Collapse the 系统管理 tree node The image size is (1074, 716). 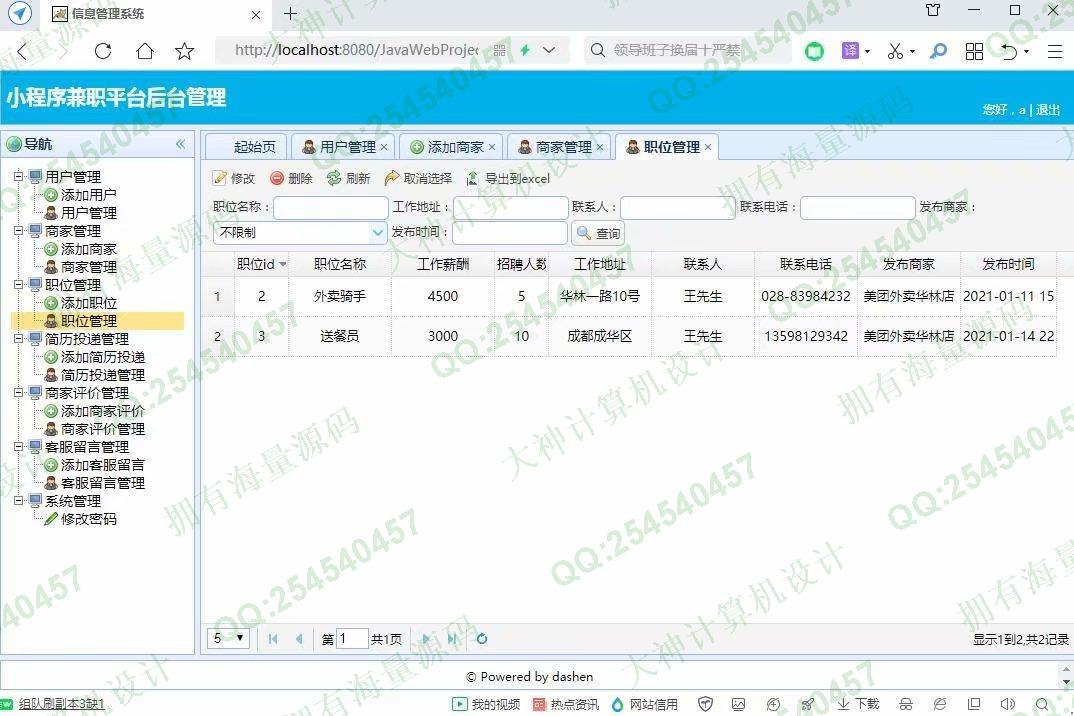click(18, 500)
